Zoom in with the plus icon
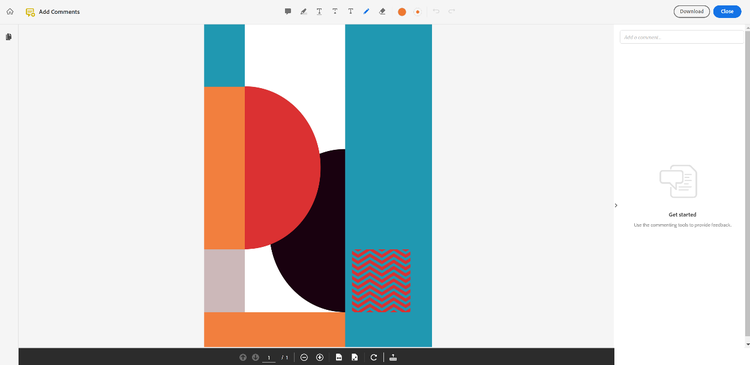Image resolution: width=750 pixels, height=365 pixels. (x=320, y=357)
